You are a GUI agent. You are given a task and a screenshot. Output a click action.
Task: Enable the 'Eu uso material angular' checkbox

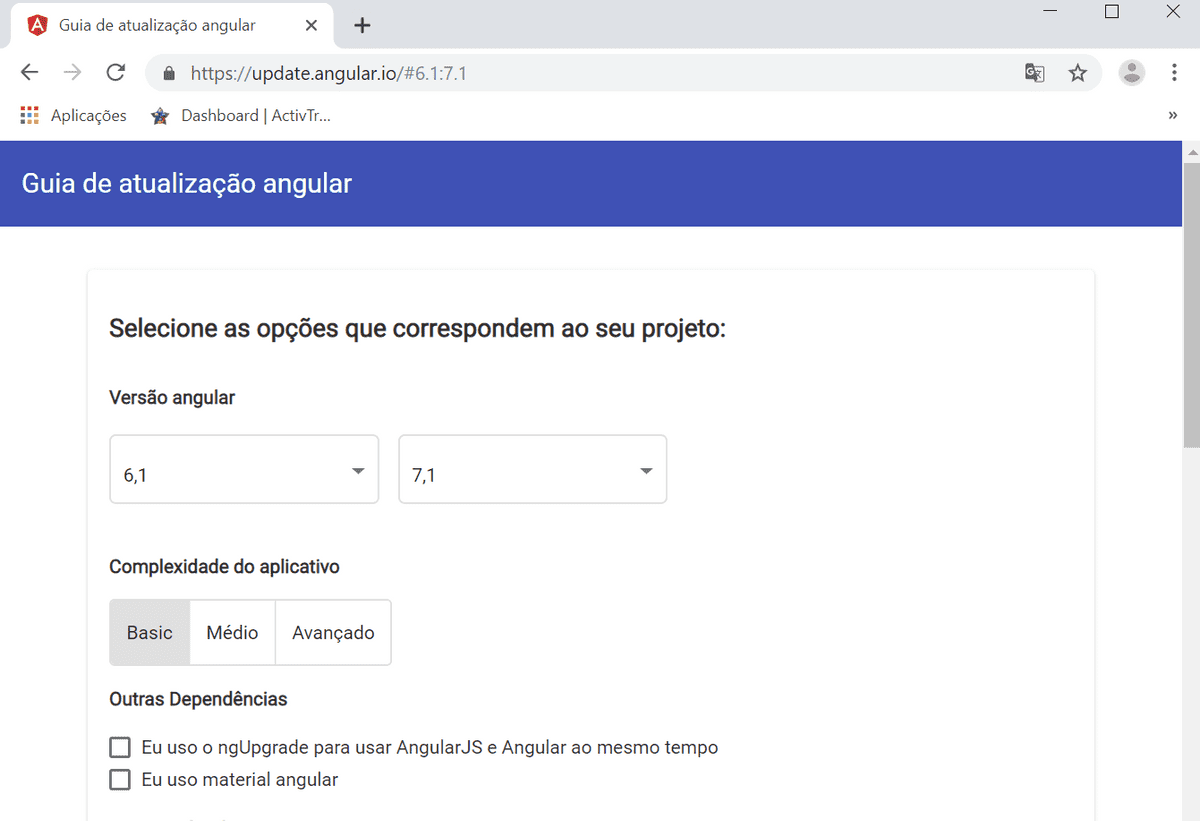coord(120,779)
